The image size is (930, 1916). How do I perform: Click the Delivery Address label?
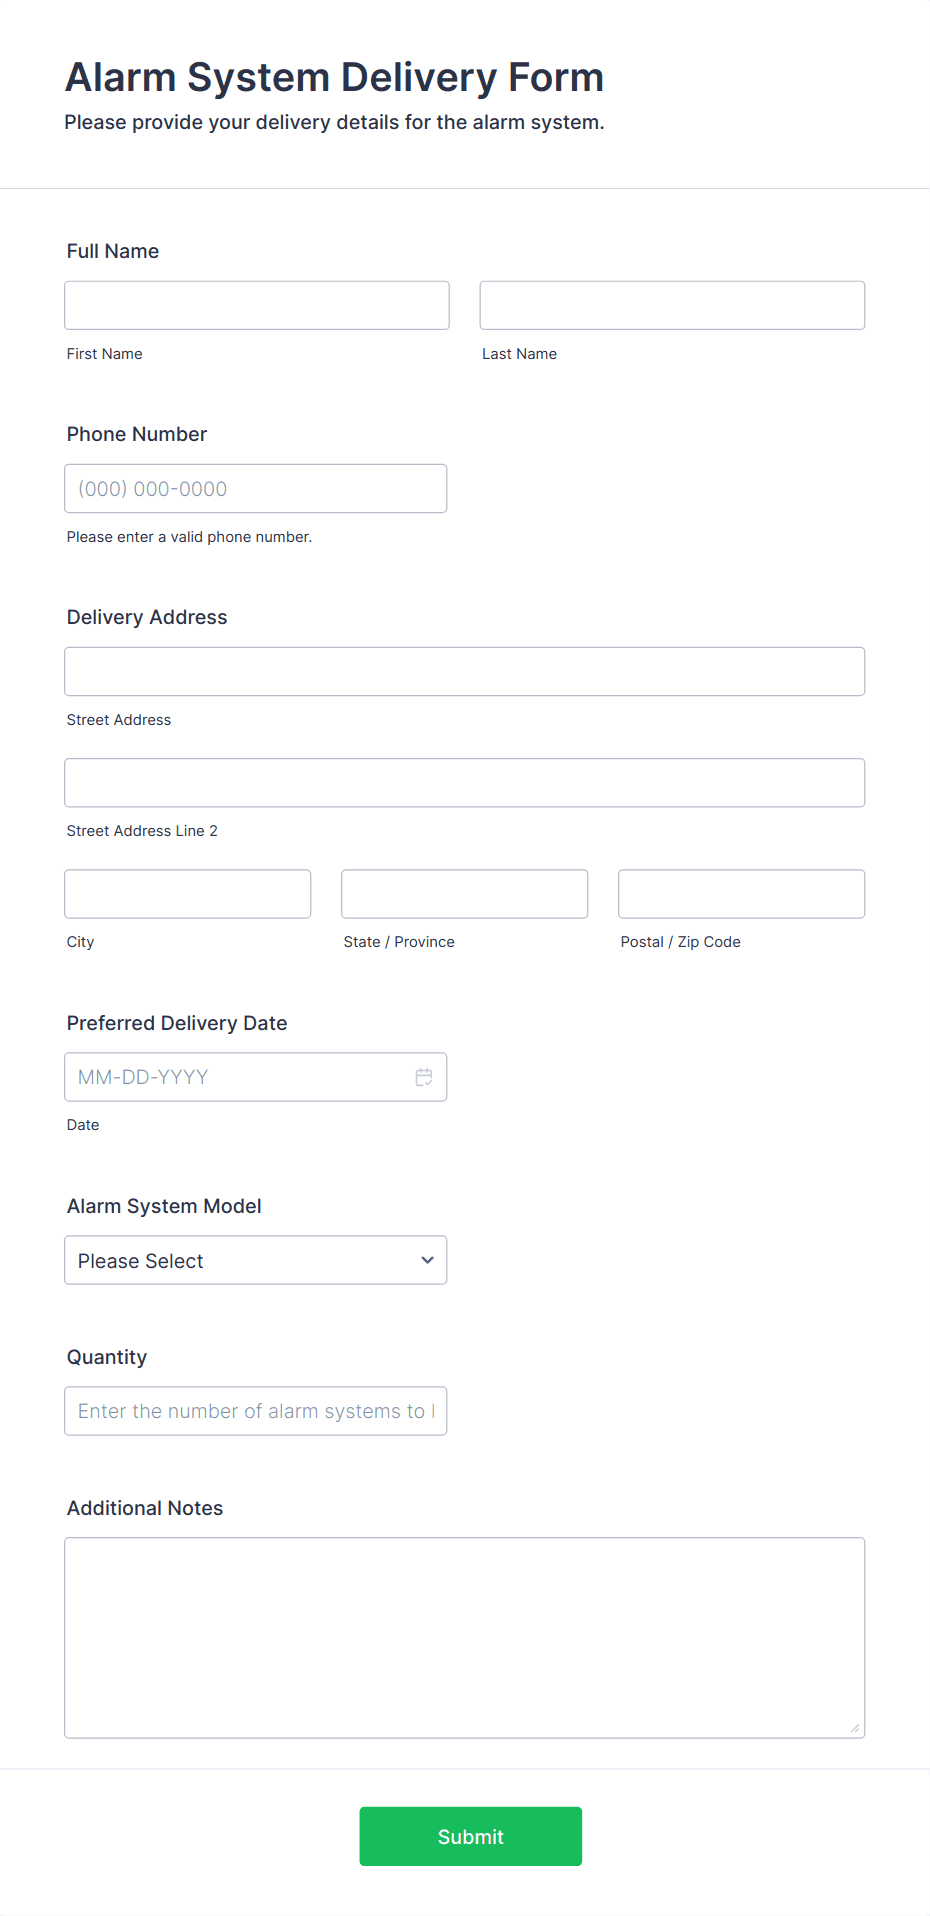147,617
